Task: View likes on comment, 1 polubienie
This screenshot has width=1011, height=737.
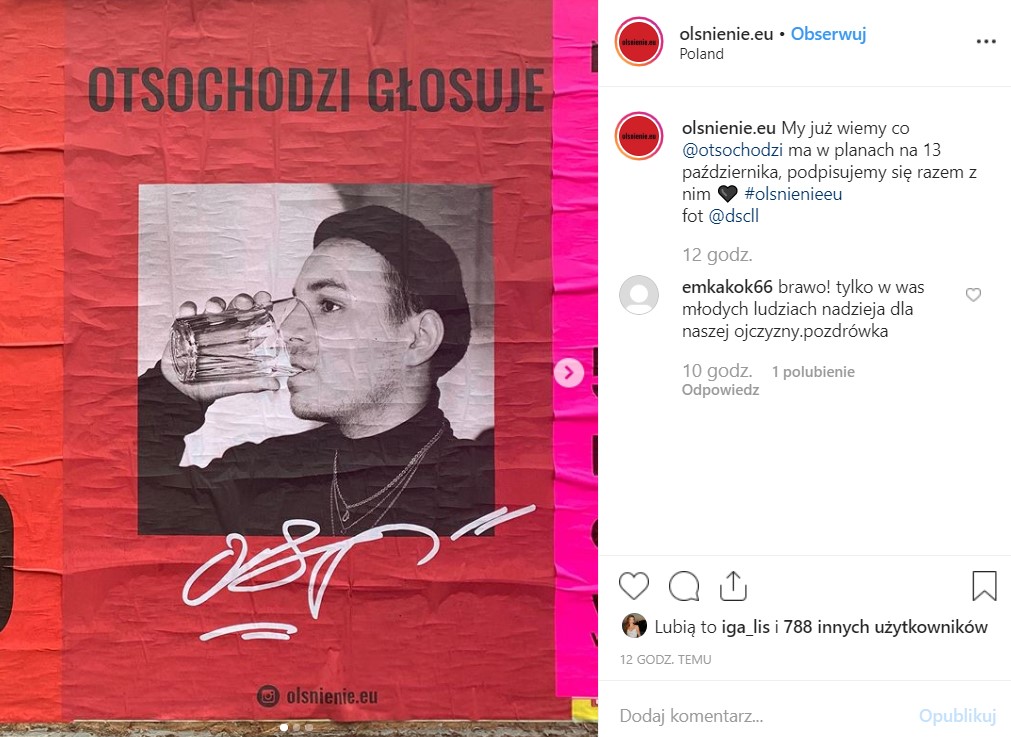Action: click(813, 372)
